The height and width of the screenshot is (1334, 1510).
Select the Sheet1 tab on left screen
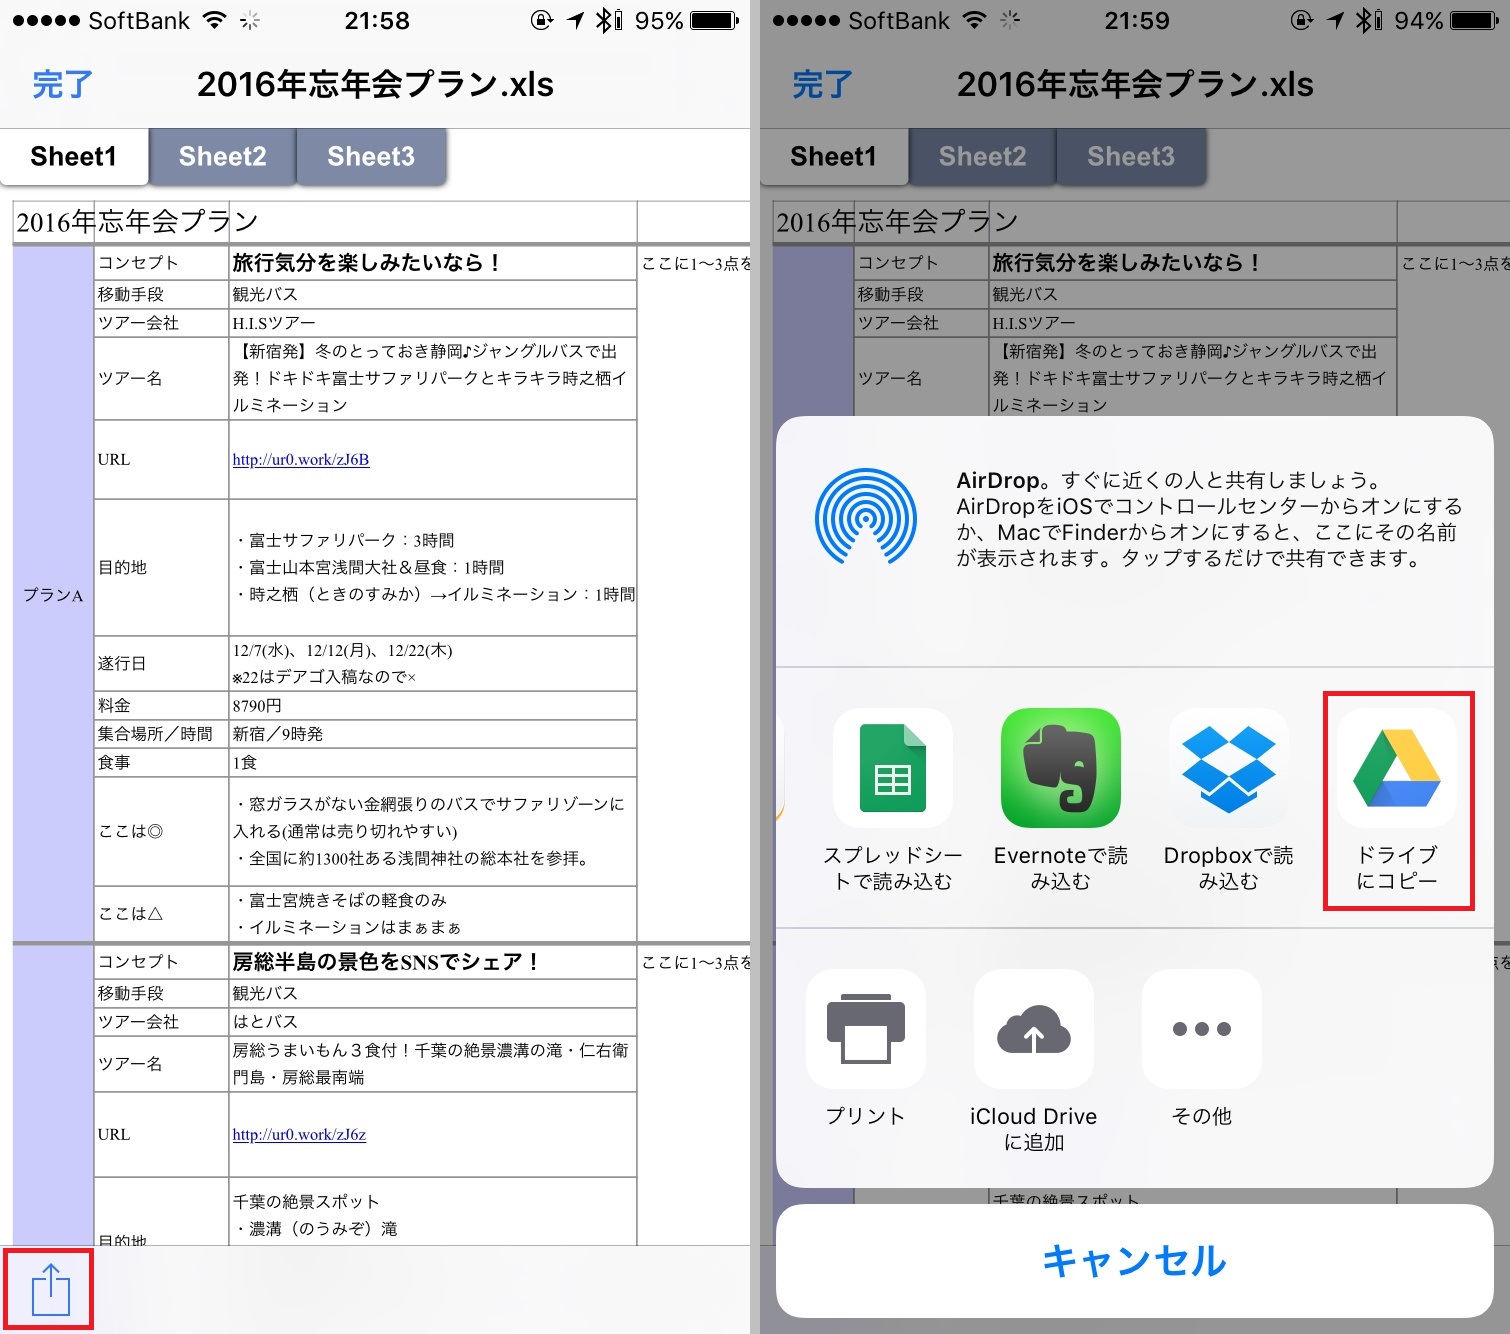click(x=74, y=157)
